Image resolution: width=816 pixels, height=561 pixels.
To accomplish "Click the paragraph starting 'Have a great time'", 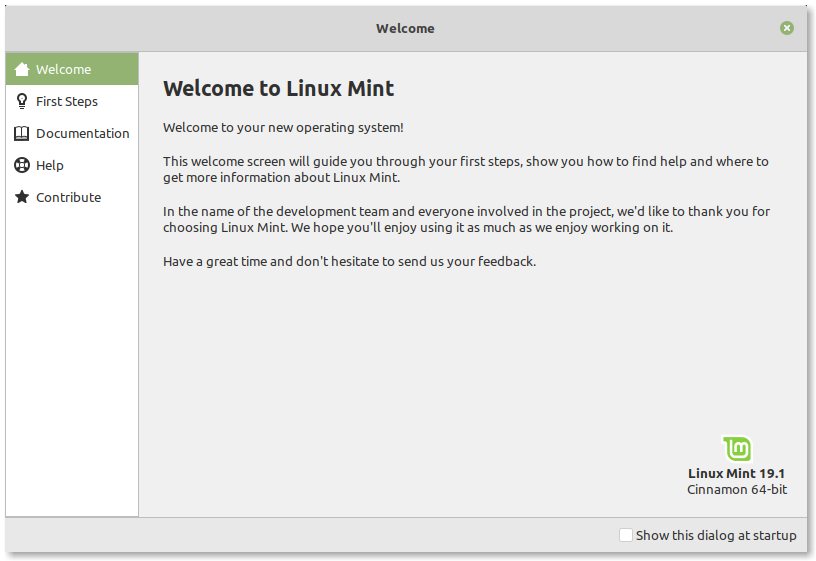I will pyautogui.click(x=349, y=261).
